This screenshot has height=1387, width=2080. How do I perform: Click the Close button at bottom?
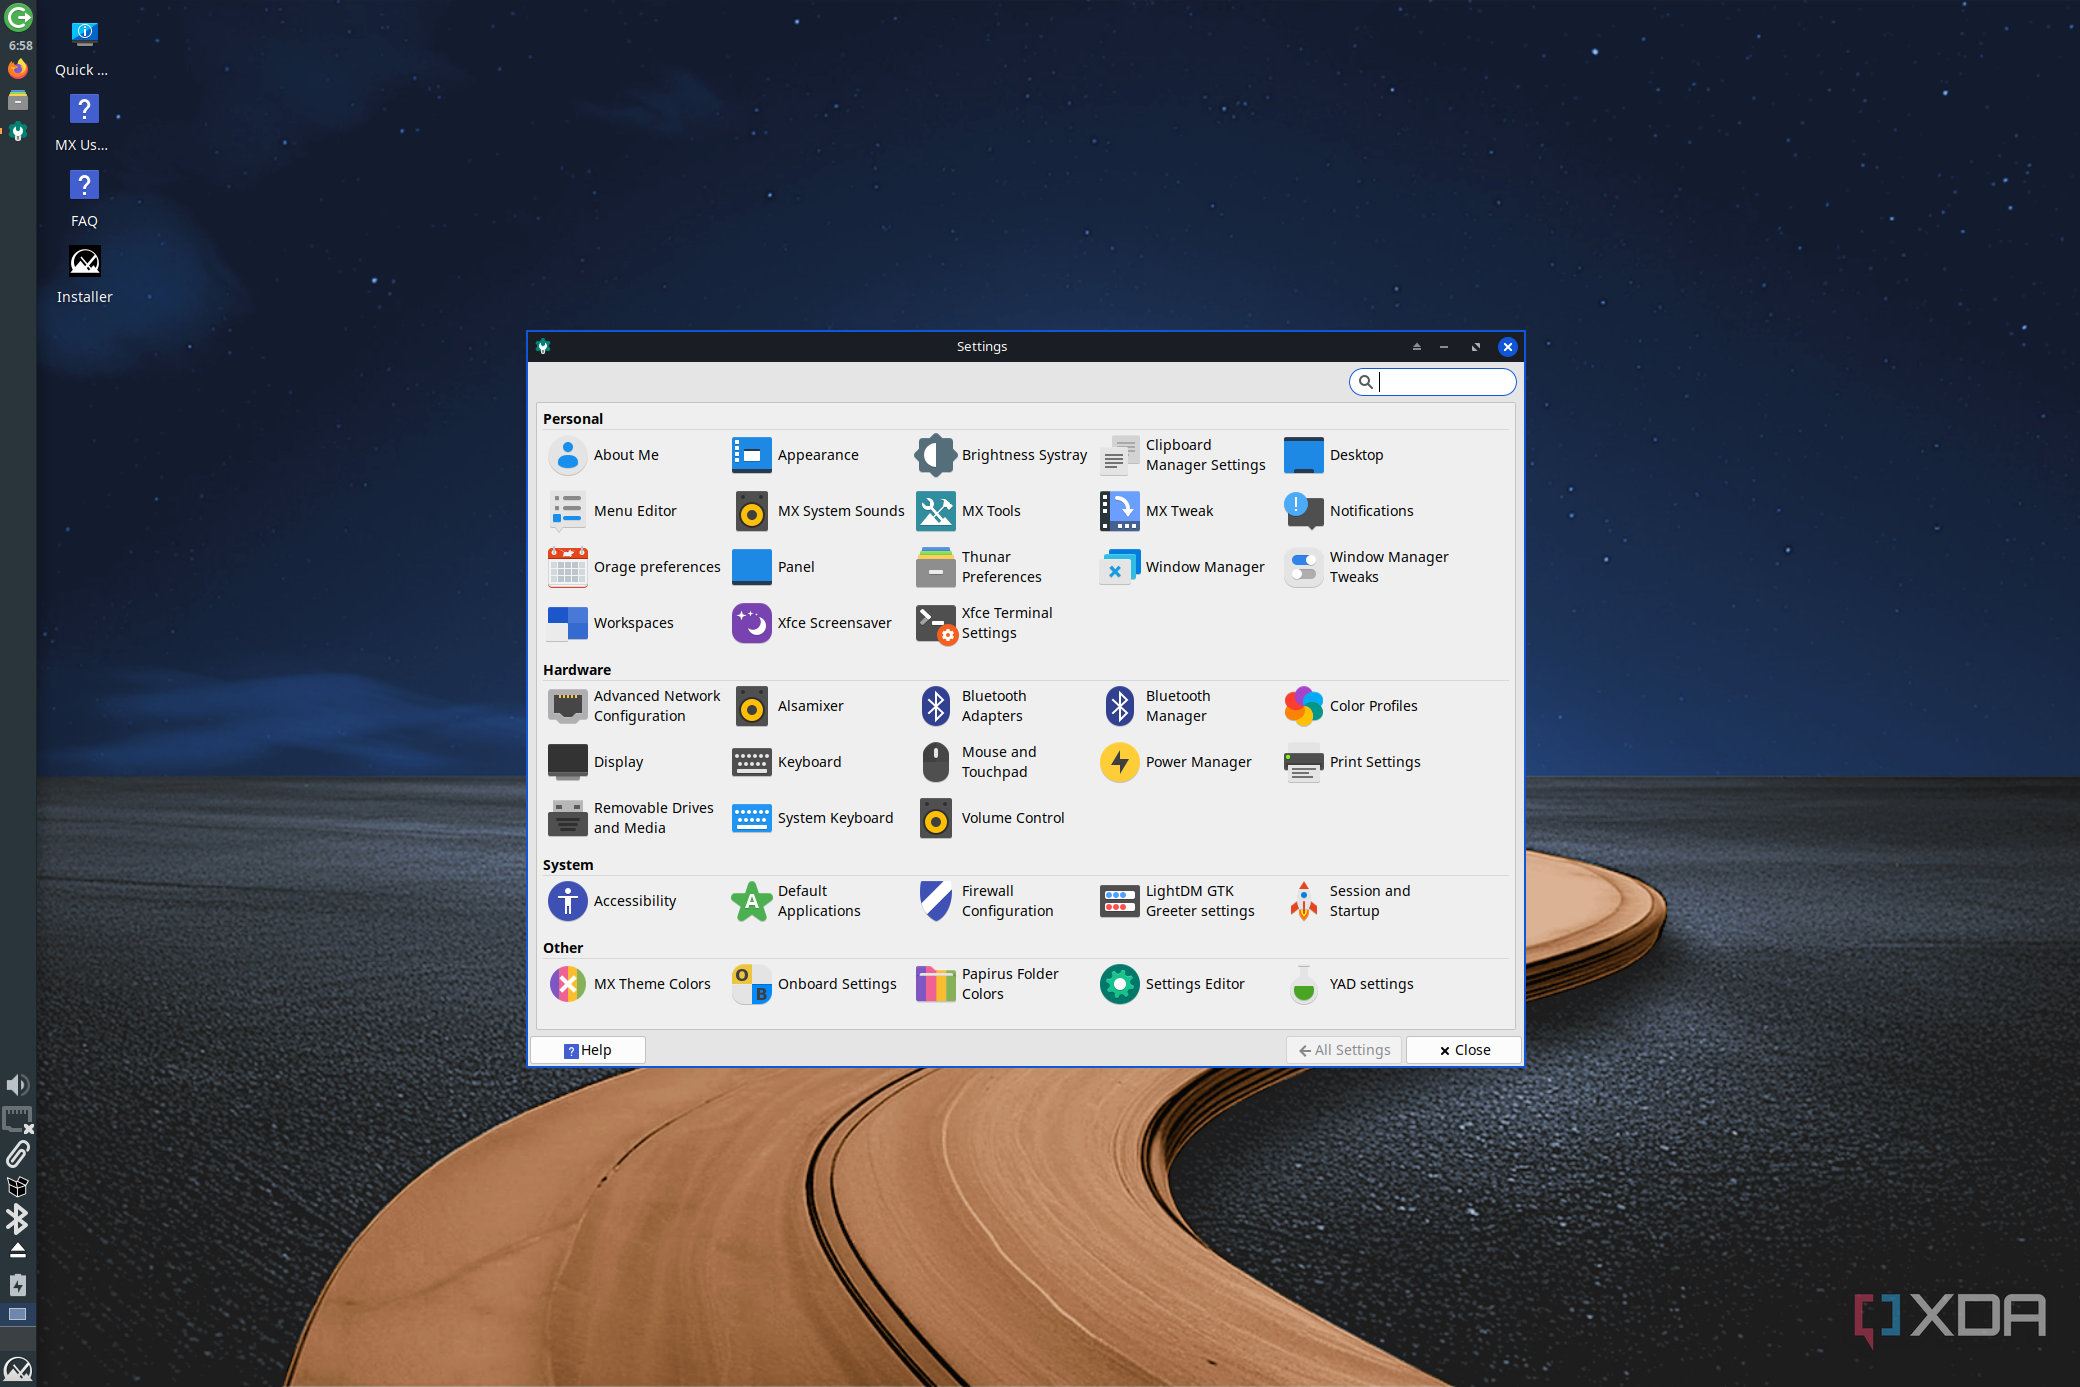click(x=1464, y=1050)
